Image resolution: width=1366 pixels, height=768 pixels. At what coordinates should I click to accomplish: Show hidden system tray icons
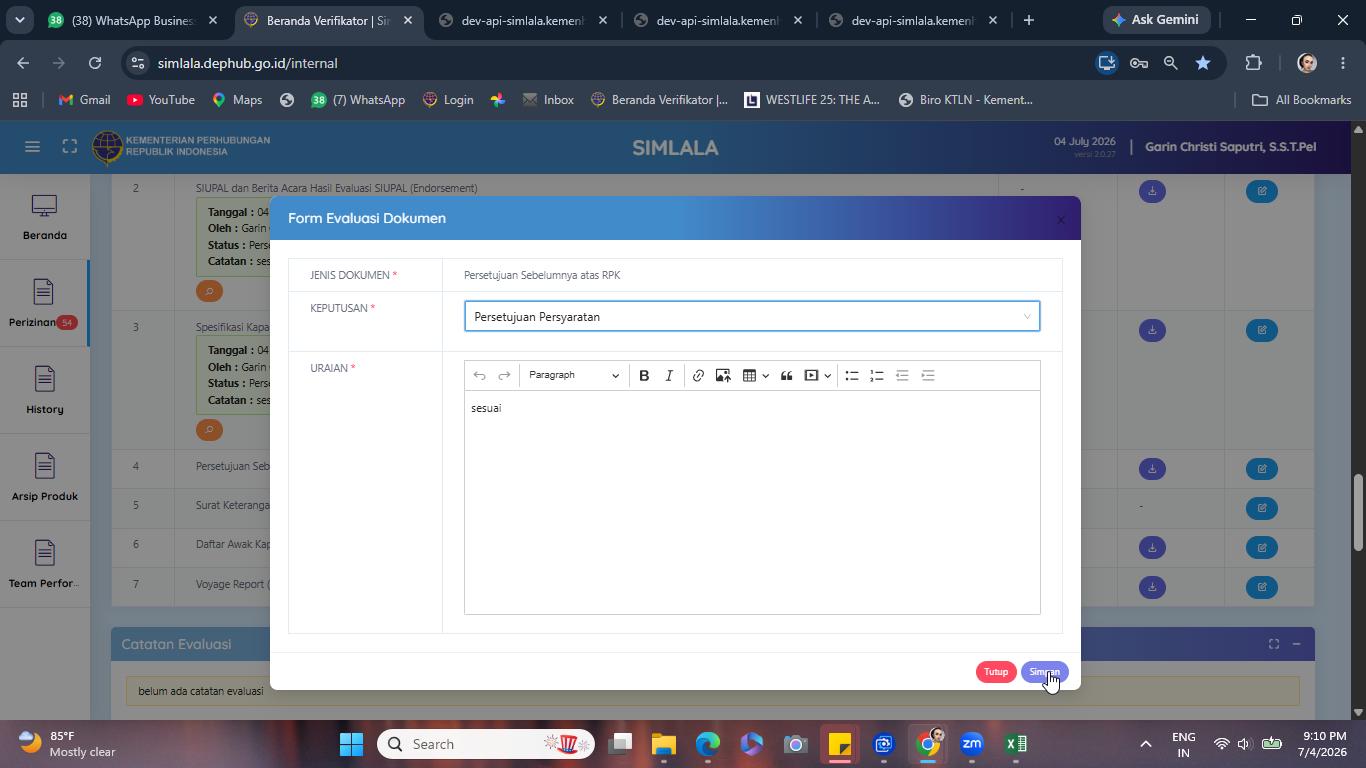pyautogui.click(x=1146, y=744)
